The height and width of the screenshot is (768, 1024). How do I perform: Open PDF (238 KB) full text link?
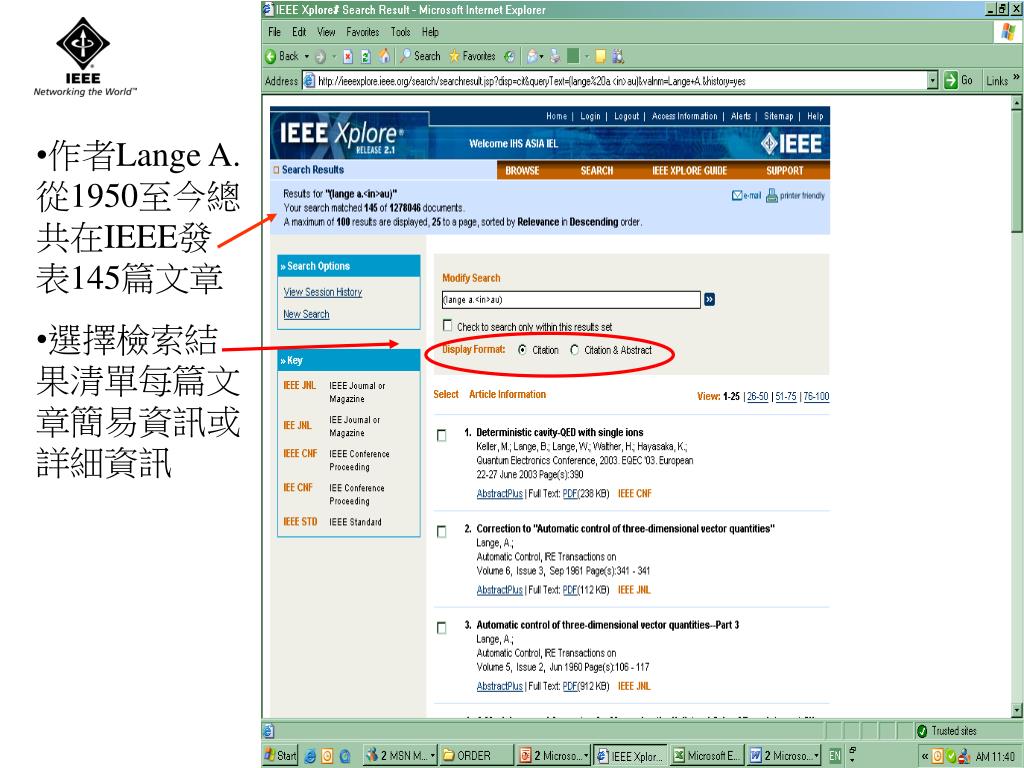click(x=569, y=494)
